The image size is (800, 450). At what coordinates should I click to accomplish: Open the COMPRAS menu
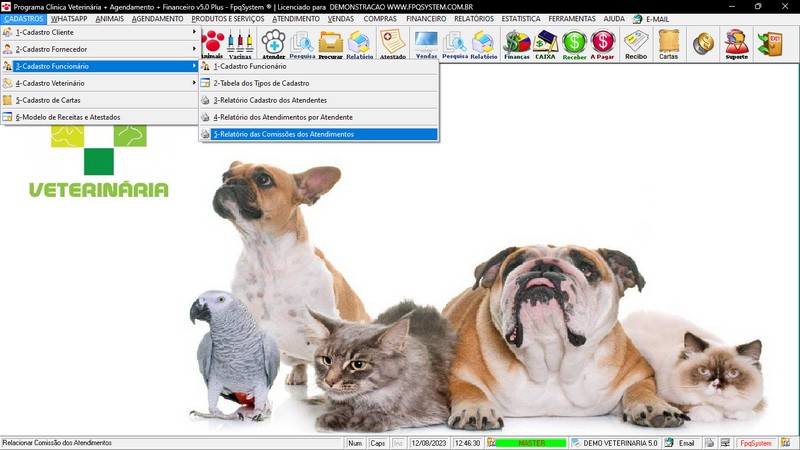coord(380,19)
